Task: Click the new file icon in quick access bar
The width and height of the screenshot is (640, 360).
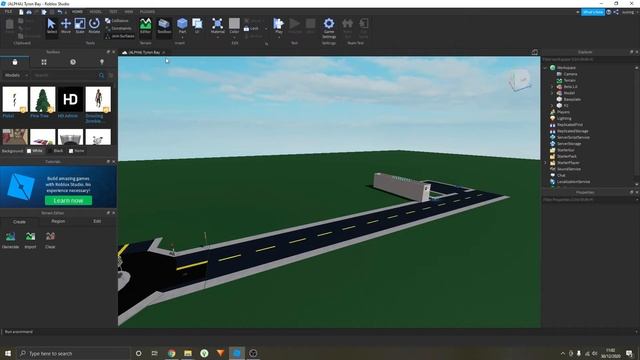Action: click(x=21, y=12)
